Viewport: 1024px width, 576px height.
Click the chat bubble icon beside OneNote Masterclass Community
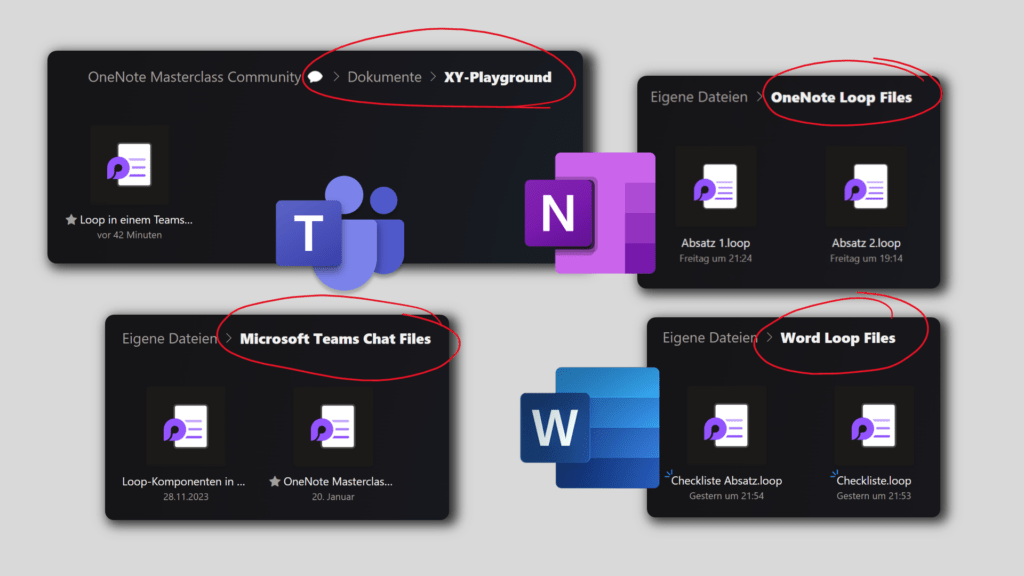(315, 76)
